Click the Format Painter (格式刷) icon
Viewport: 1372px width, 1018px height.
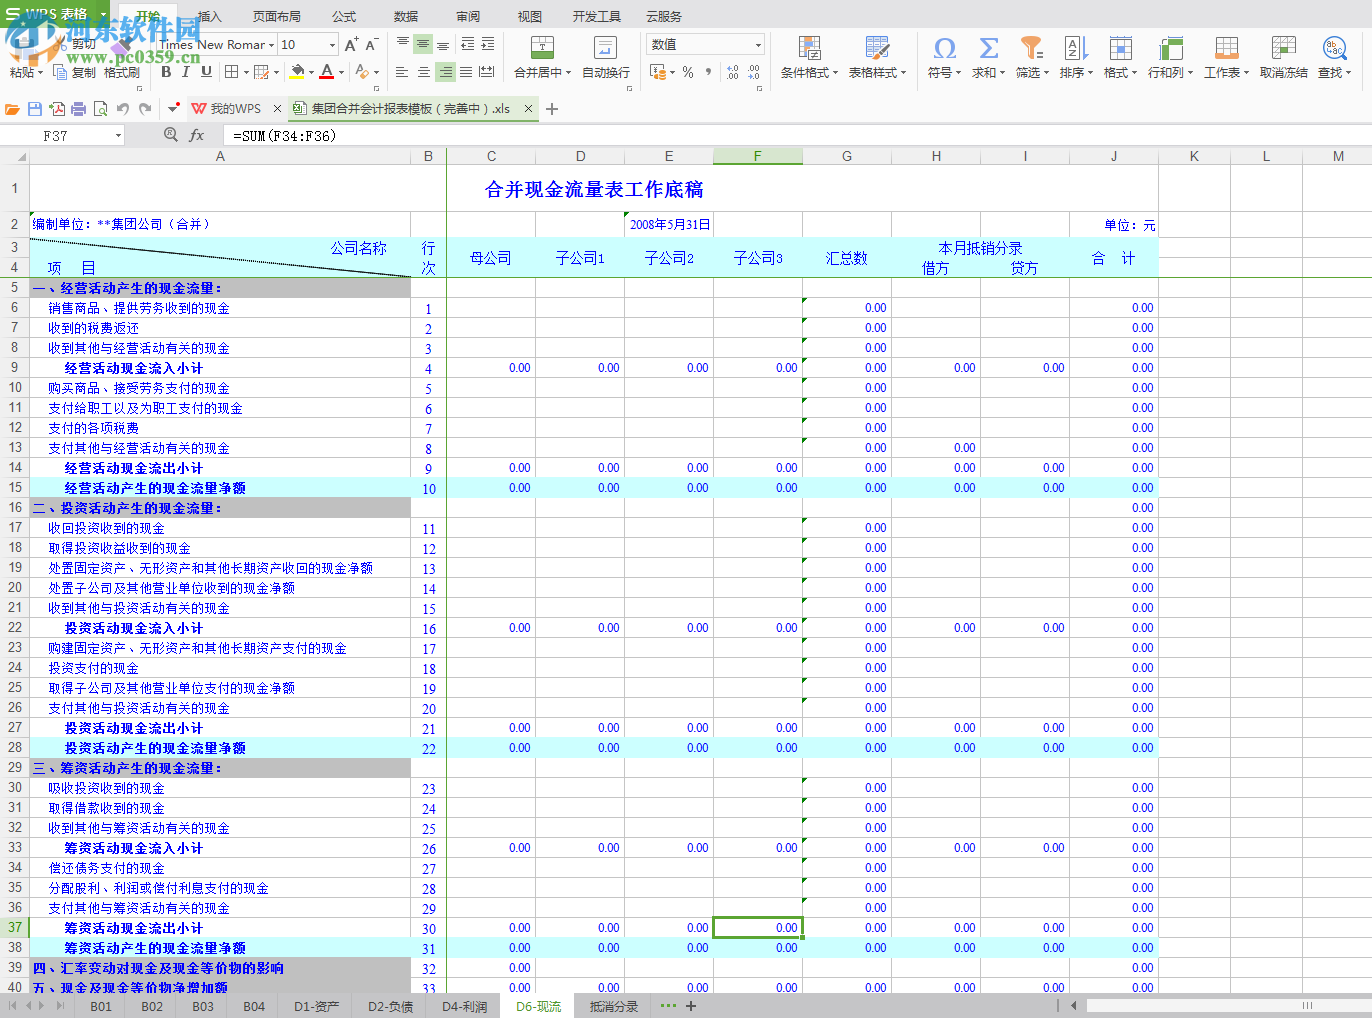pyautogui.click(x=122, y=72)
